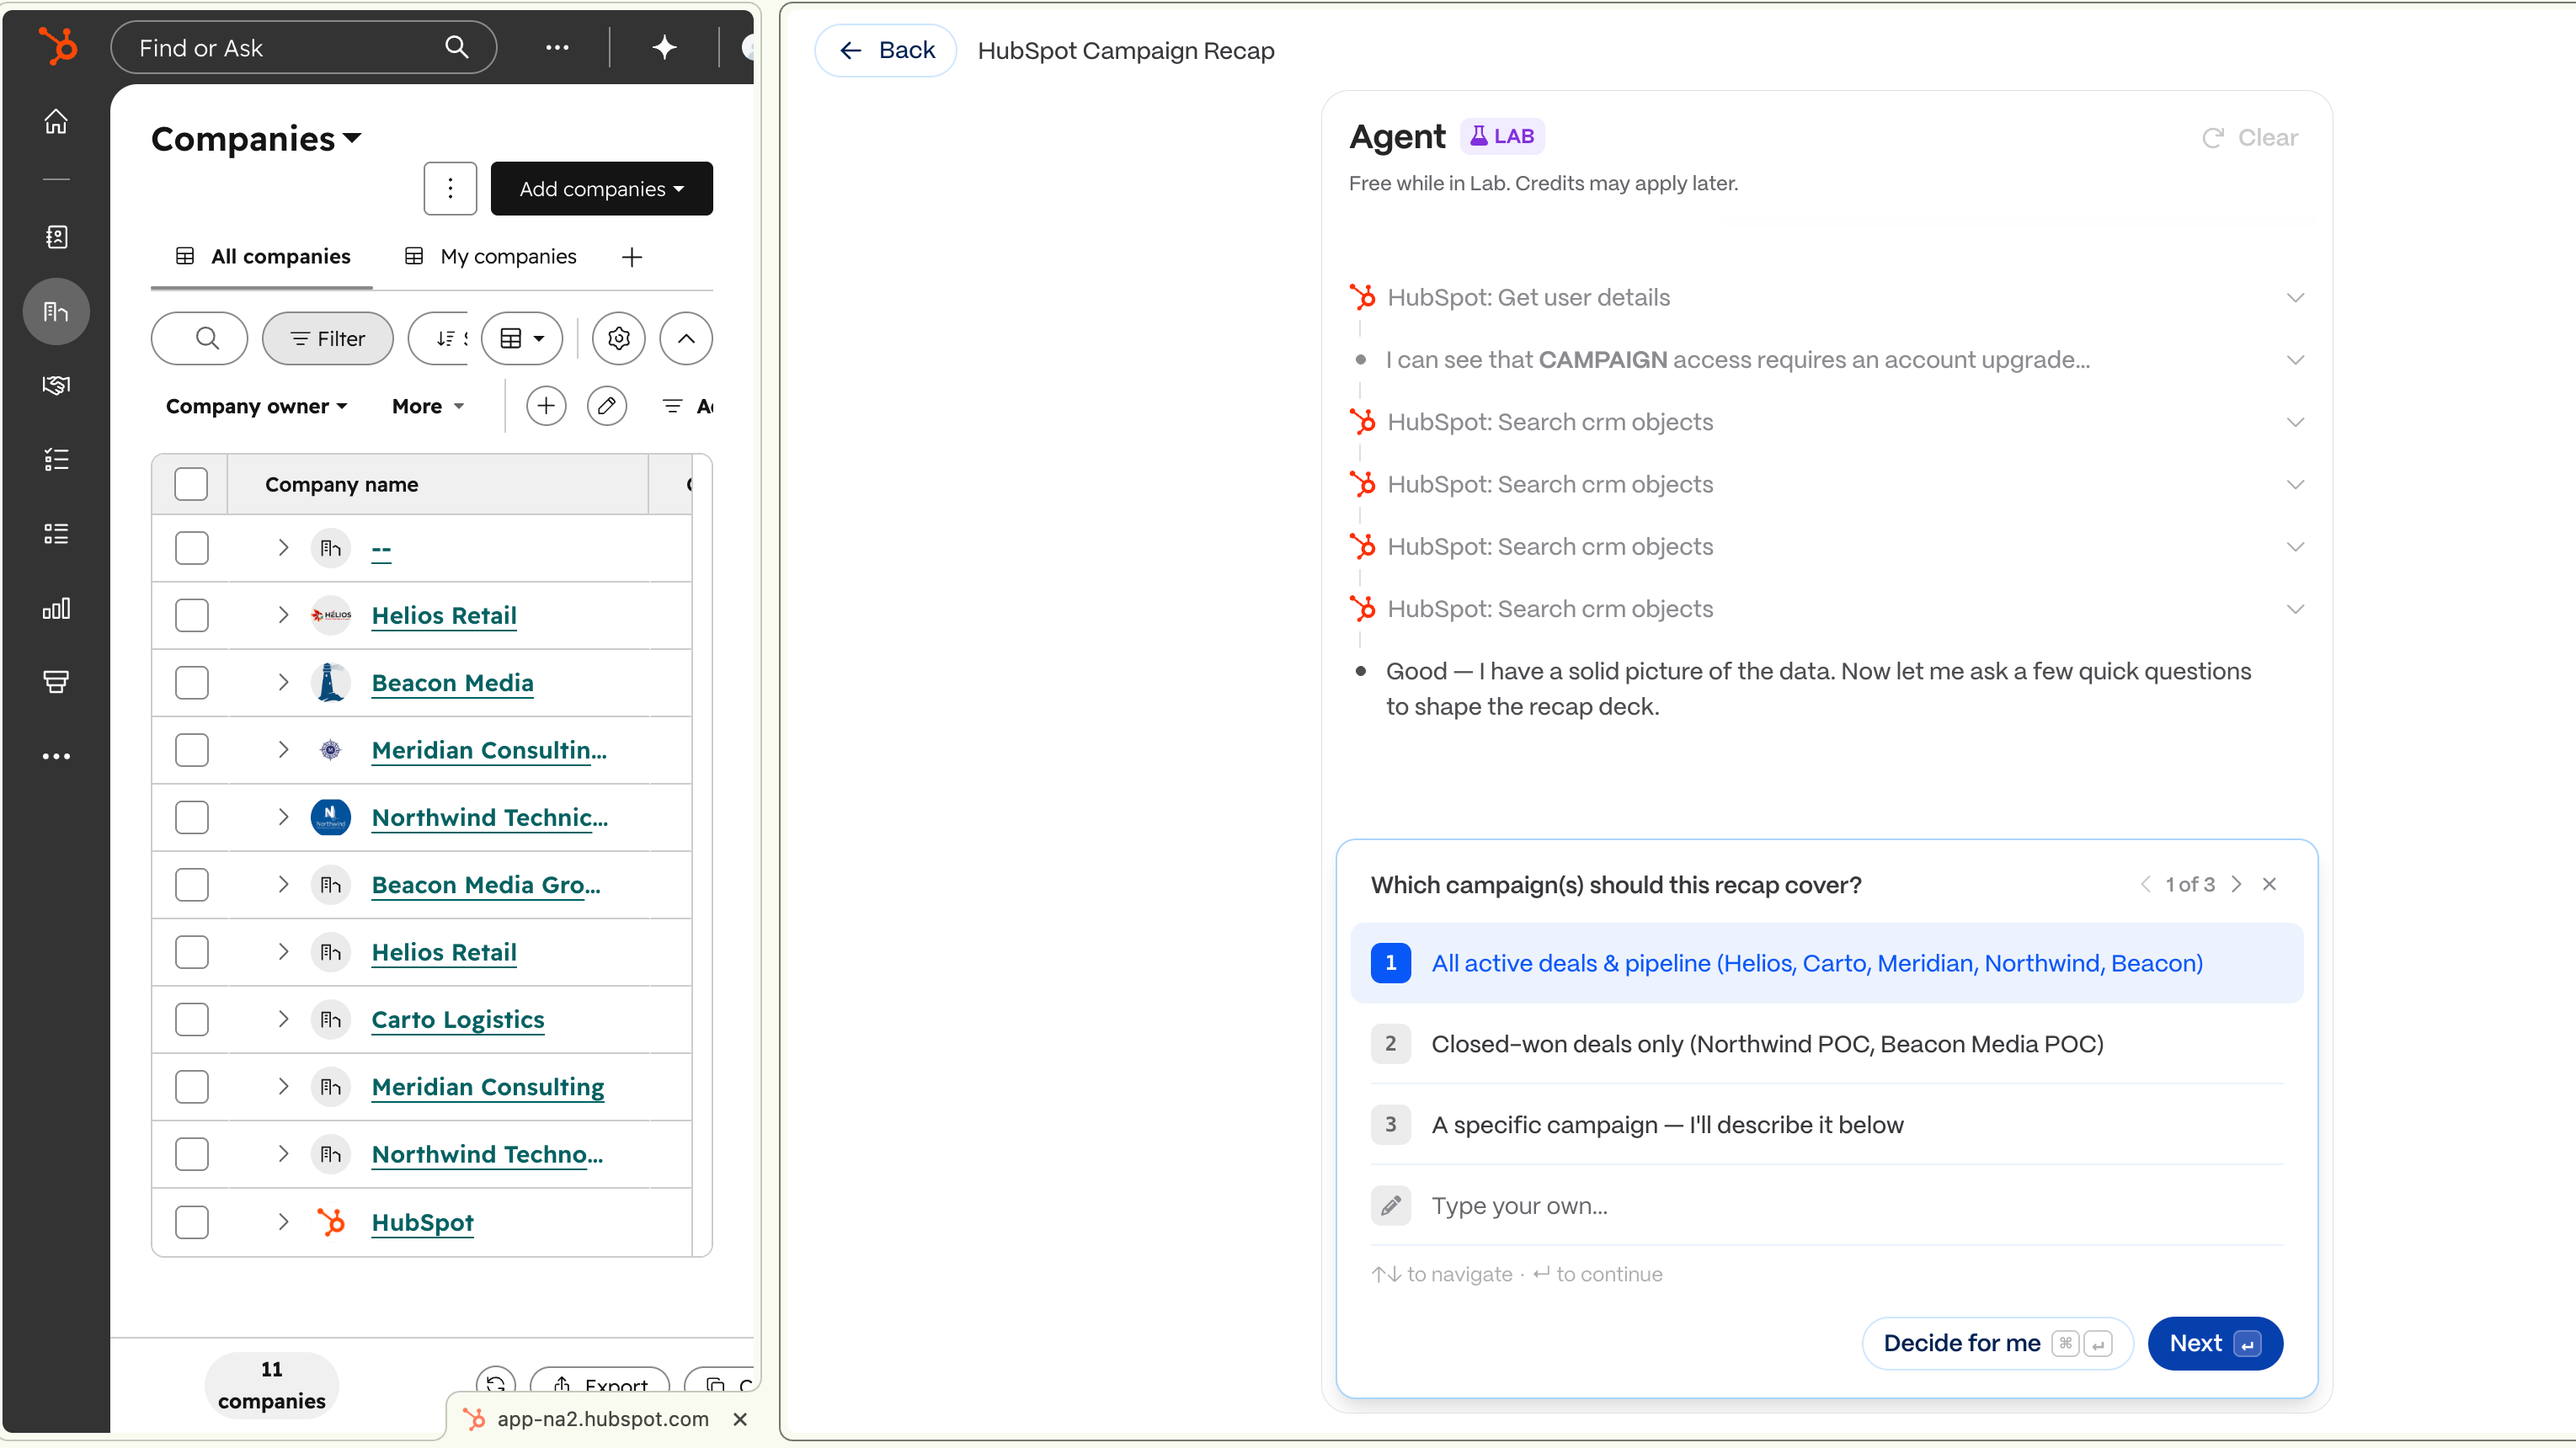Click the Type your own input field
The width and height of the screenshot is (2576, 1448).
(x=1826, y=1206)
